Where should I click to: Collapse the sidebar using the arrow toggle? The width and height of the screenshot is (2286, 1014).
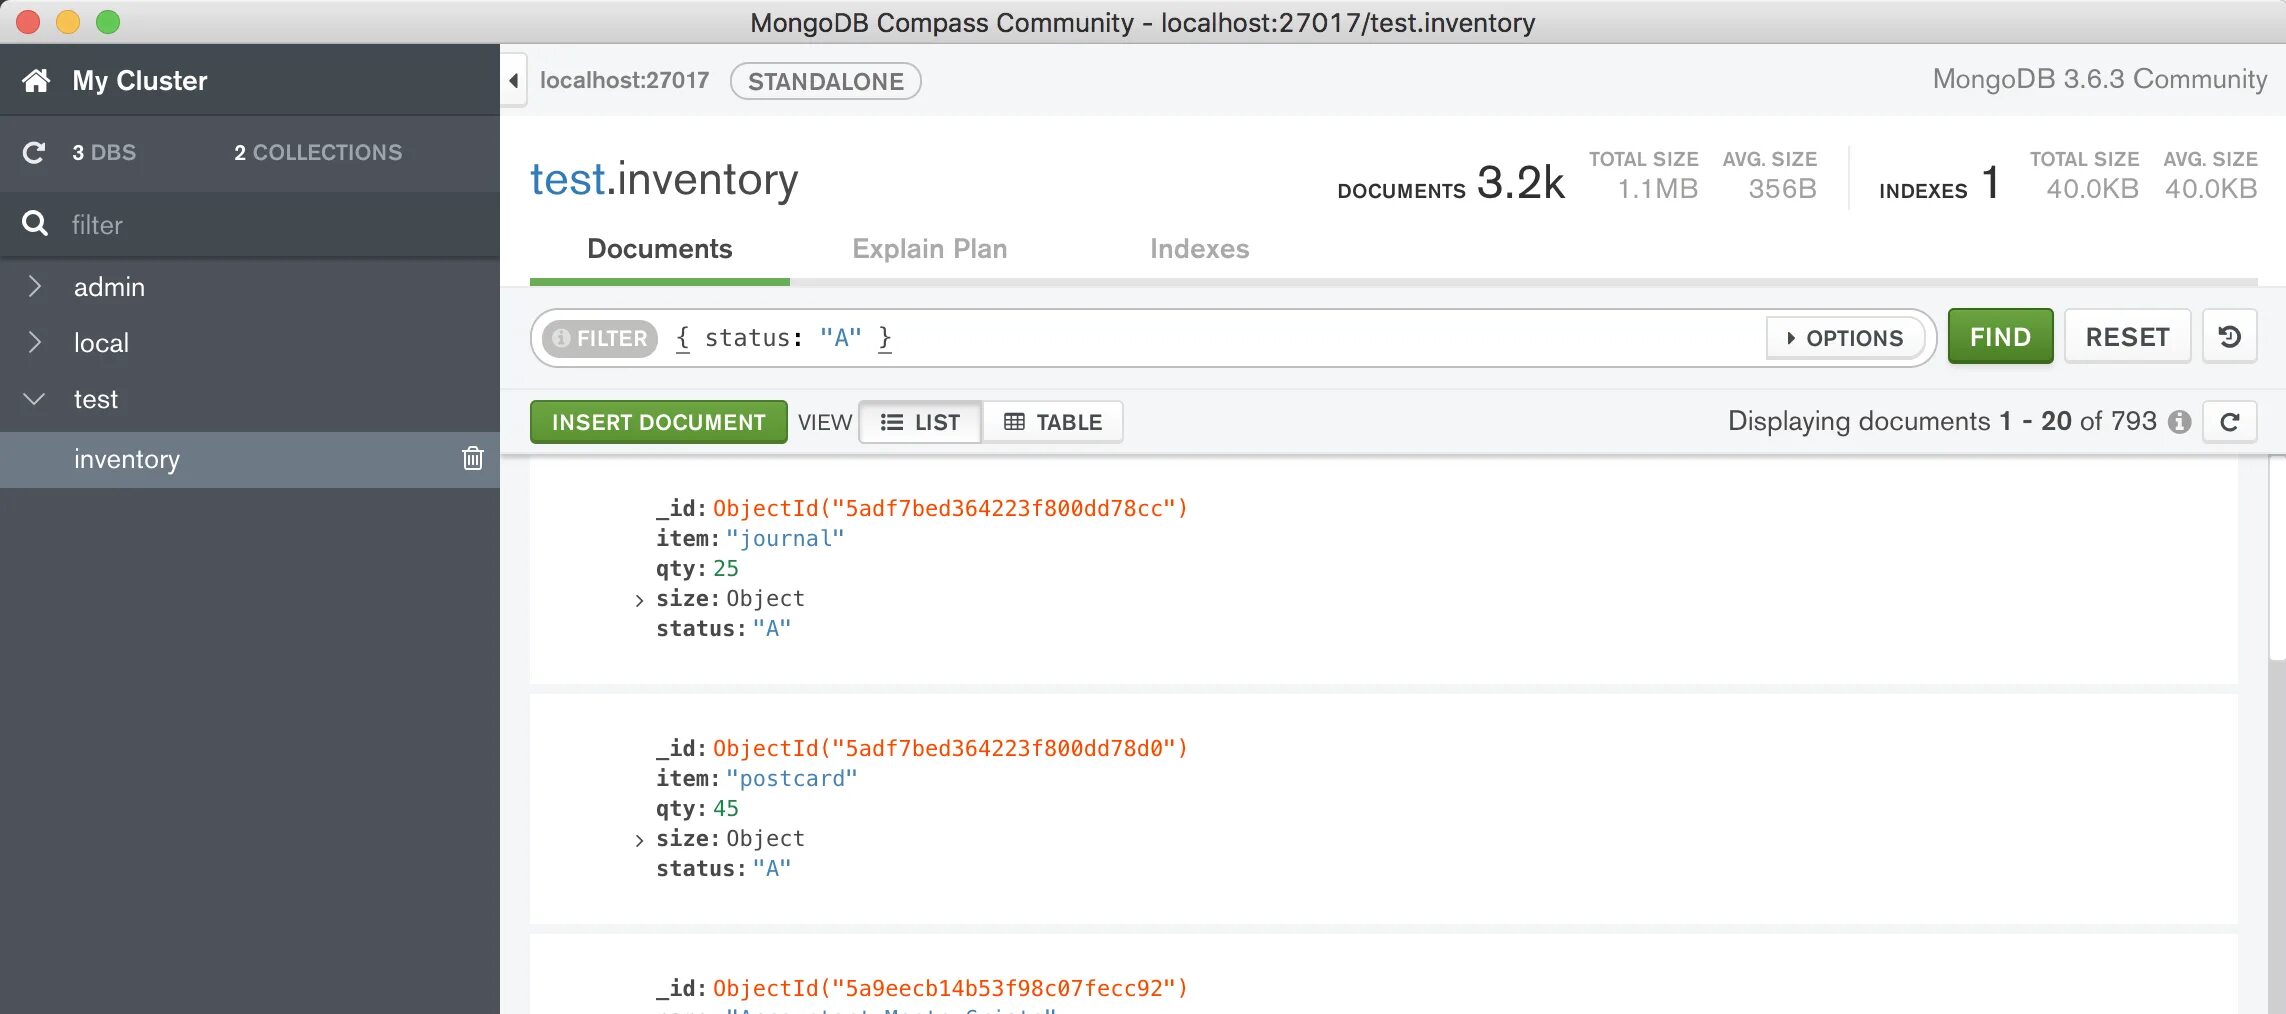[x=514, y=80]
